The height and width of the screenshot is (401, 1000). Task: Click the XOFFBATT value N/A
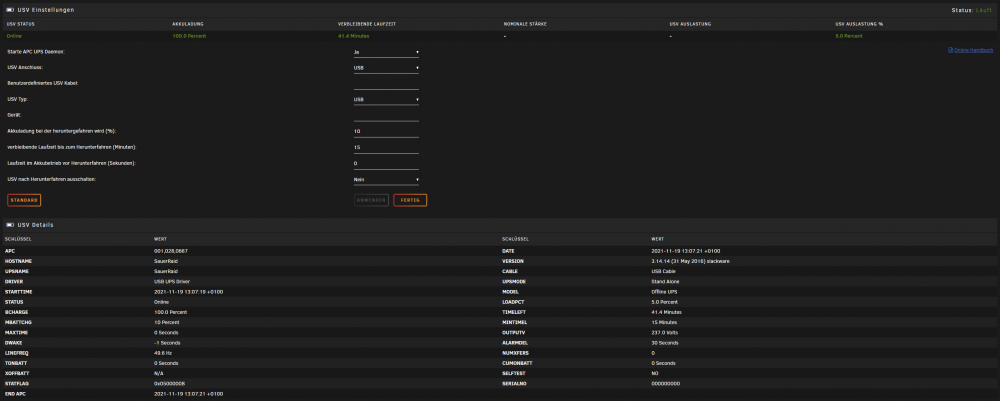click(158, 374)
